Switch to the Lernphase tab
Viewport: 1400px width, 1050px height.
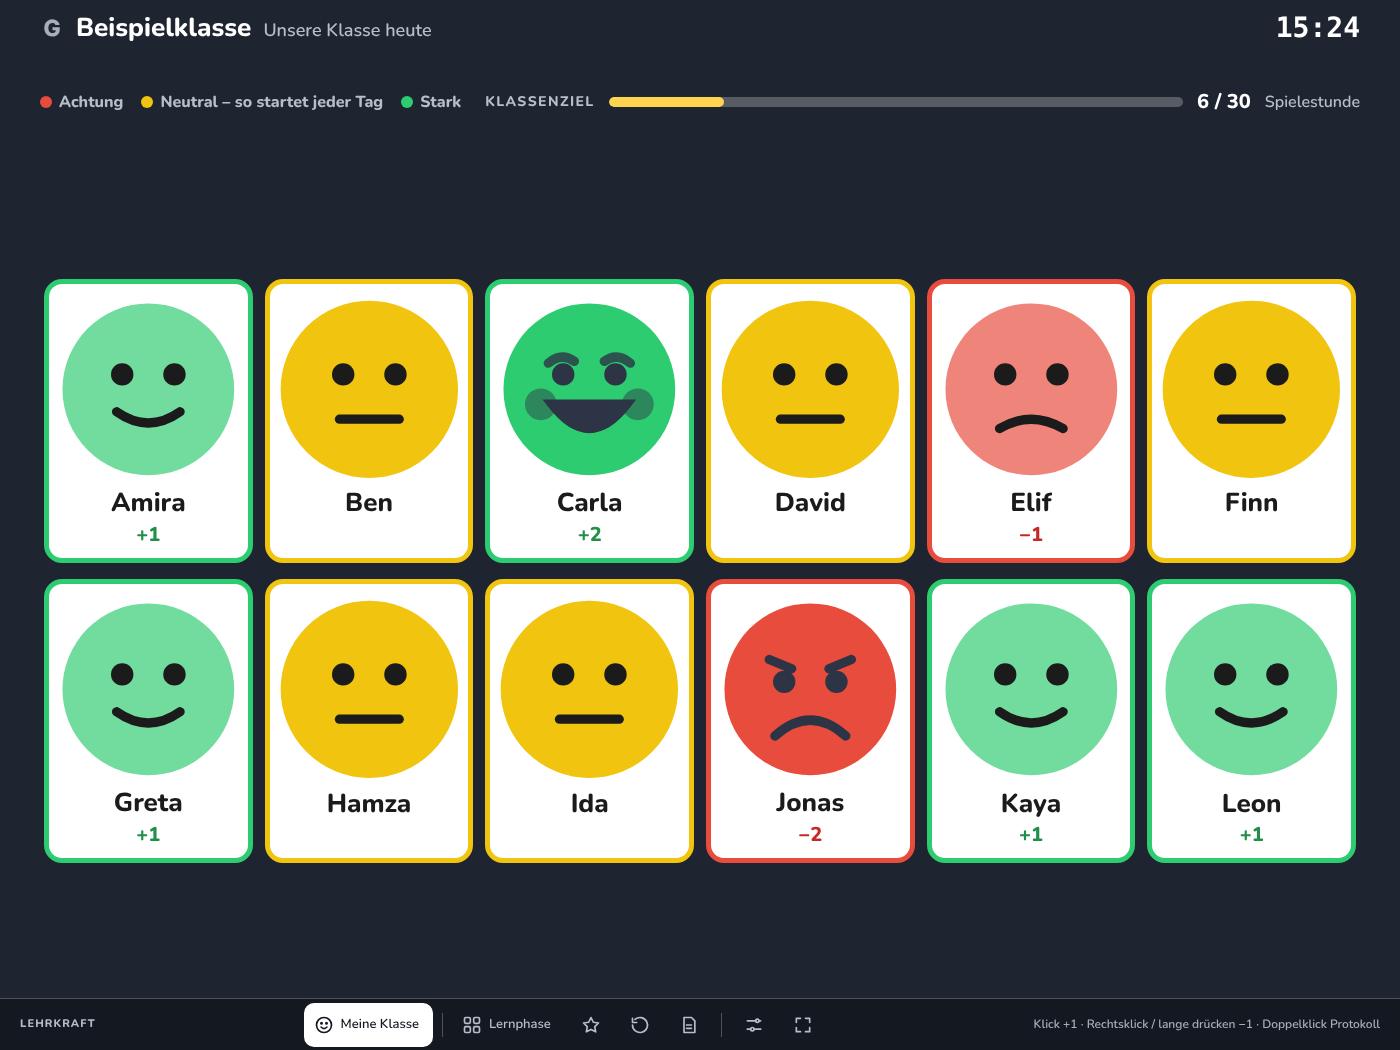click(x=507, y=1025)
